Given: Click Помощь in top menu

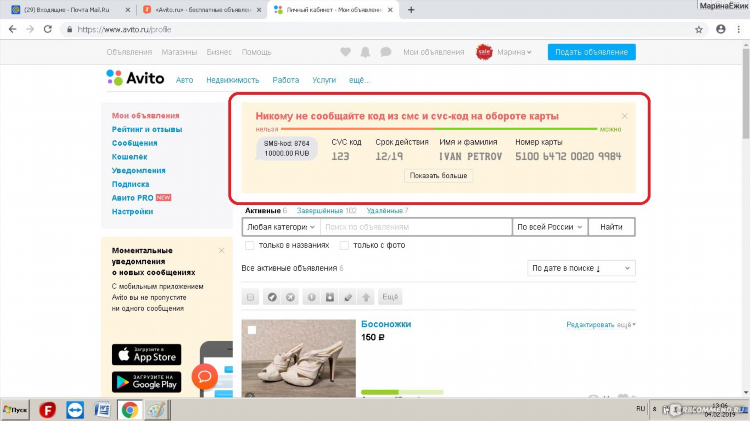Looking at the screenshot, I should coord(256,52).
